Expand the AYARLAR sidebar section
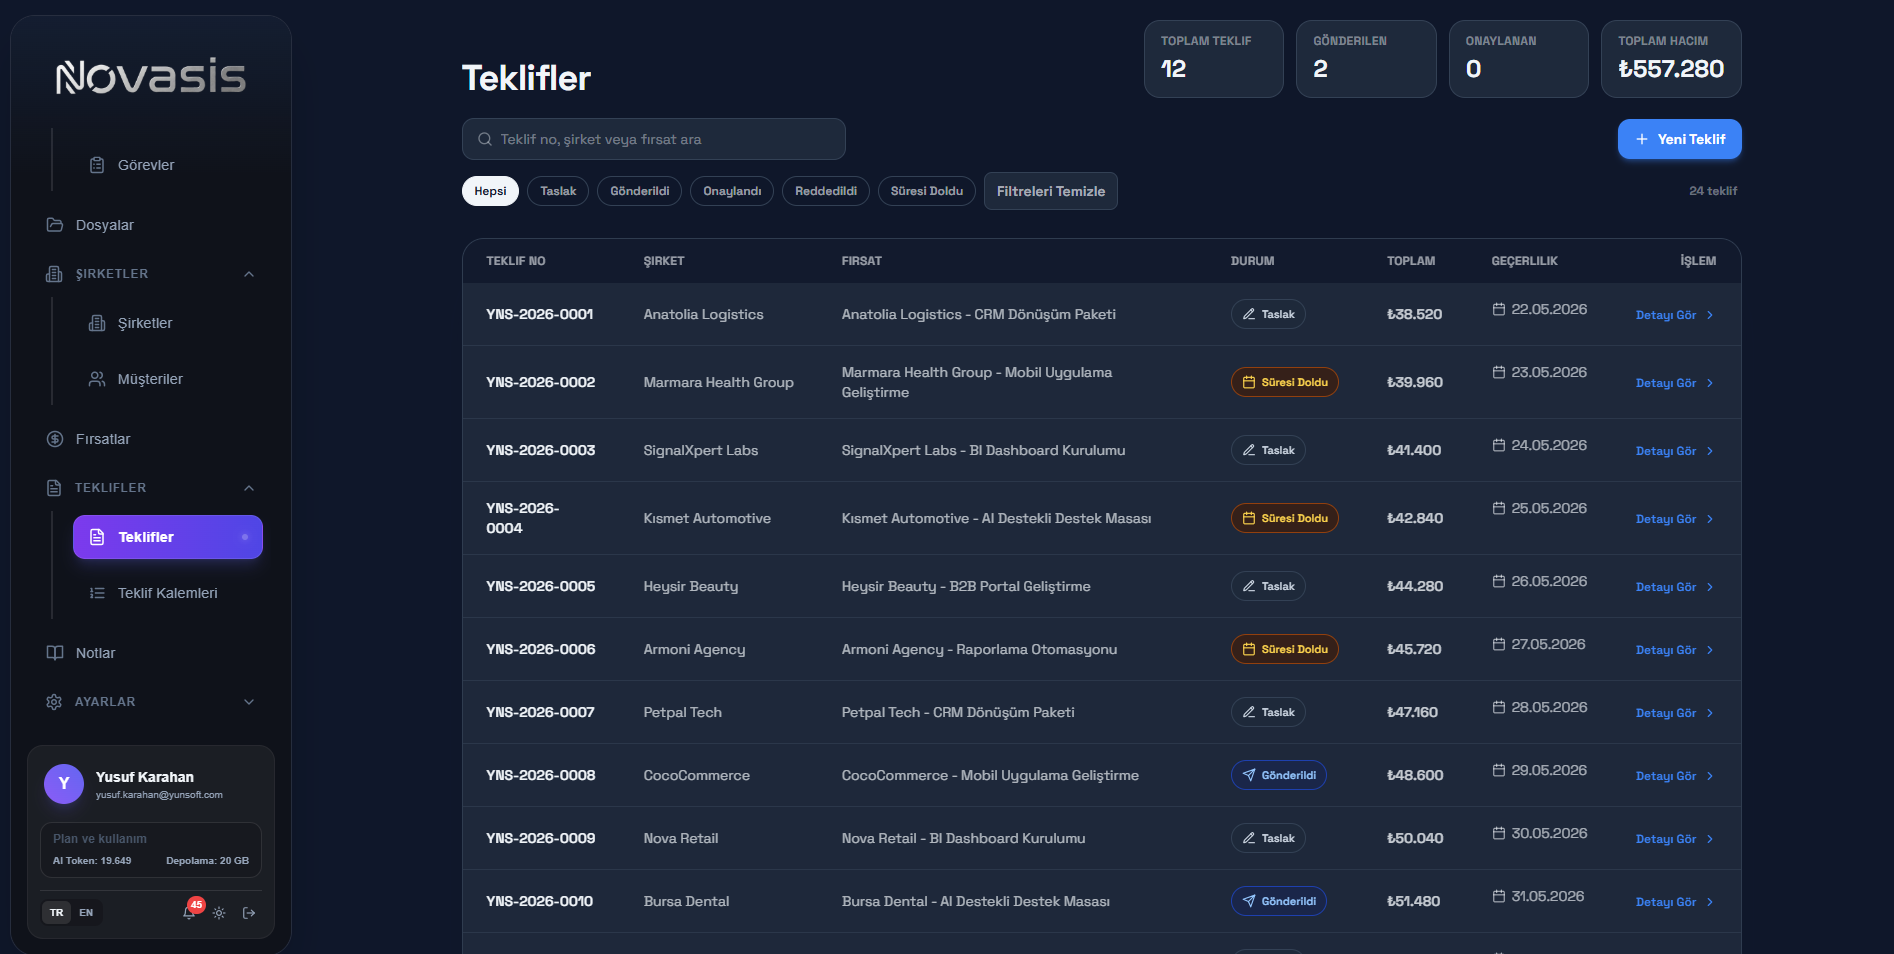1894x954 pixels. tap(249, 702)
